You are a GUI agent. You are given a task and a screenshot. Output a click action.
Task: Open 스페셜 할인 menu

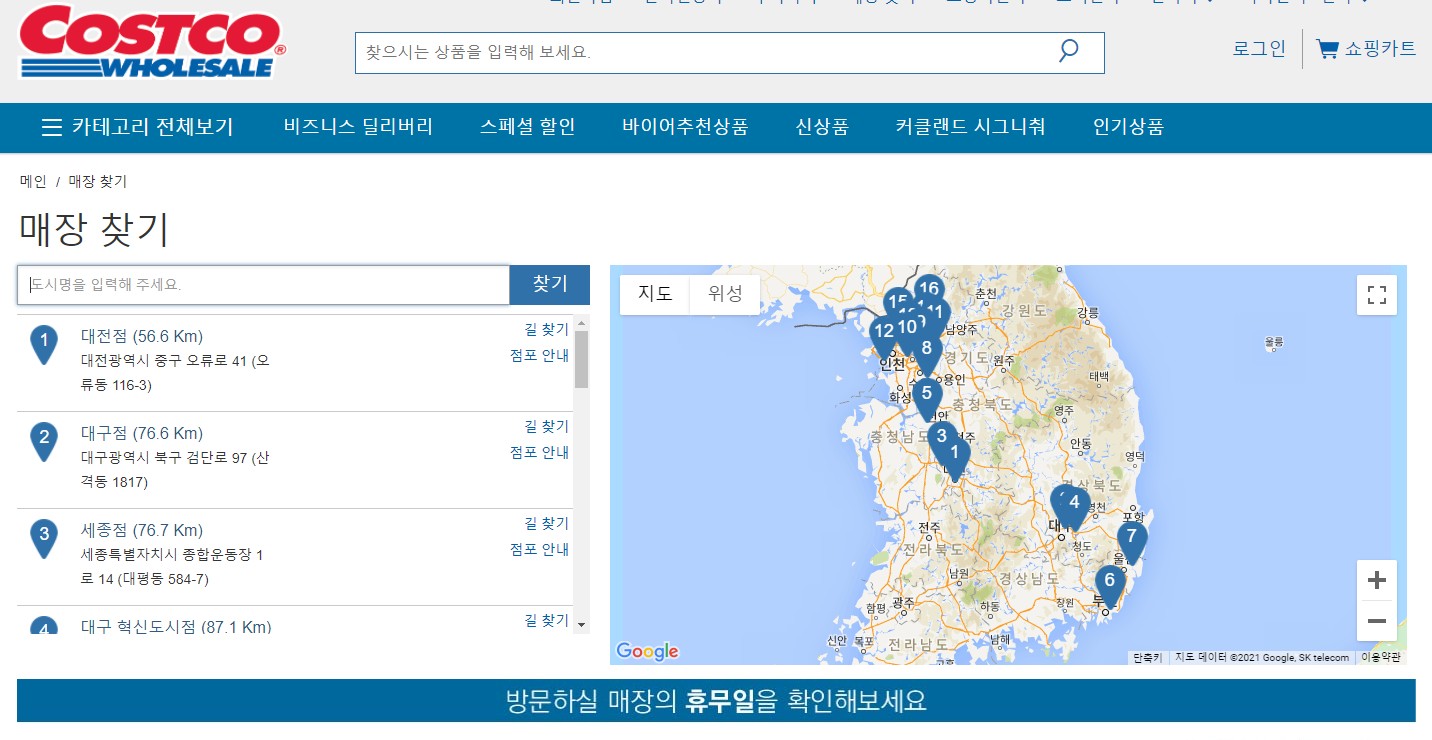(x=527, y=127)
